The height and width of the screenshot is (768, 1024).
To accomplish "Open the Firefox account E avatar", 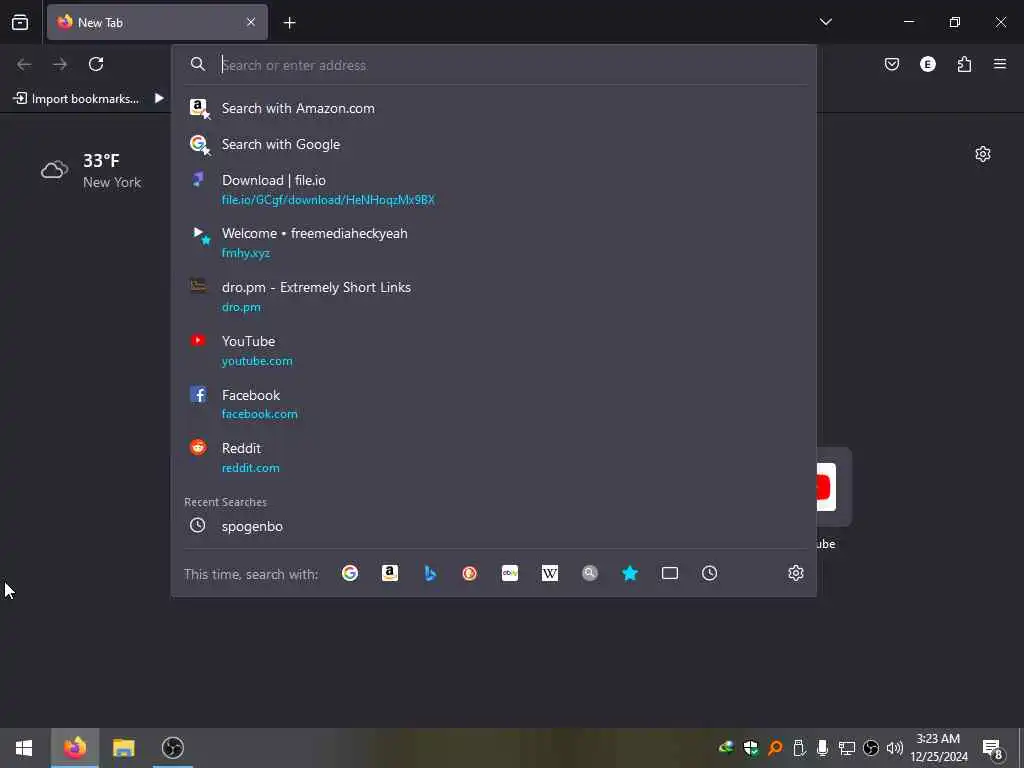I will tap(927, 64).
